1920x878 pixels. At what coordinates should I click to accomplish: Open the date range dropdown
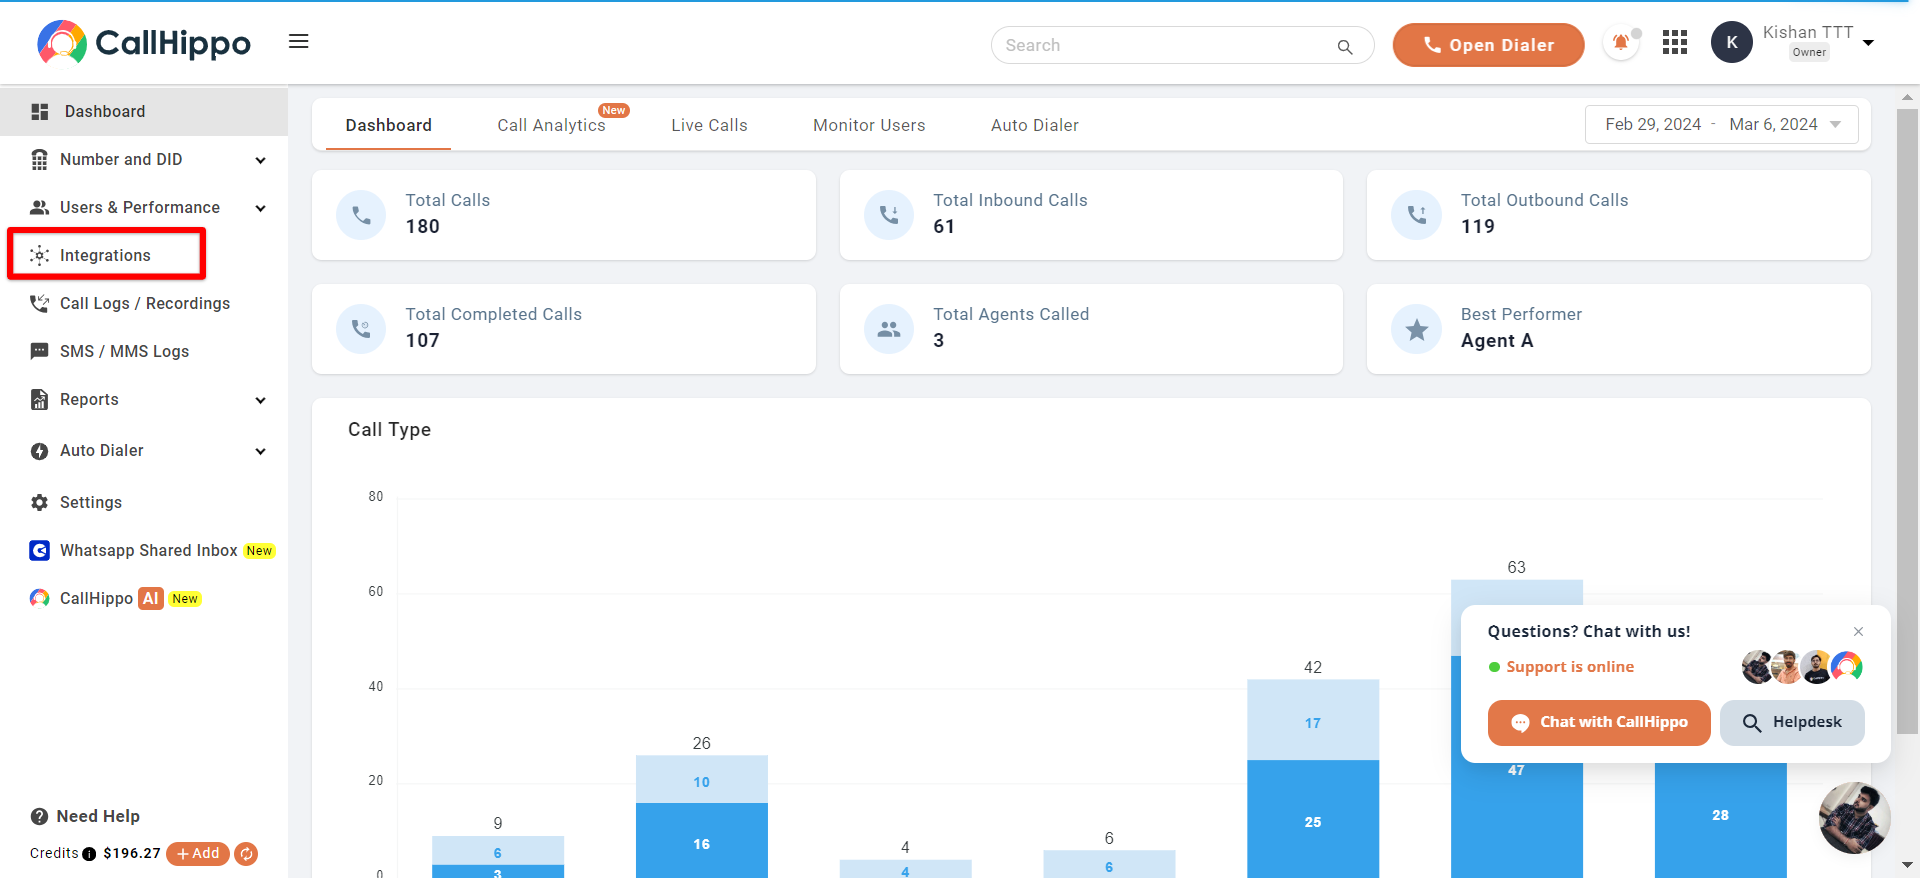point(1721,125)
